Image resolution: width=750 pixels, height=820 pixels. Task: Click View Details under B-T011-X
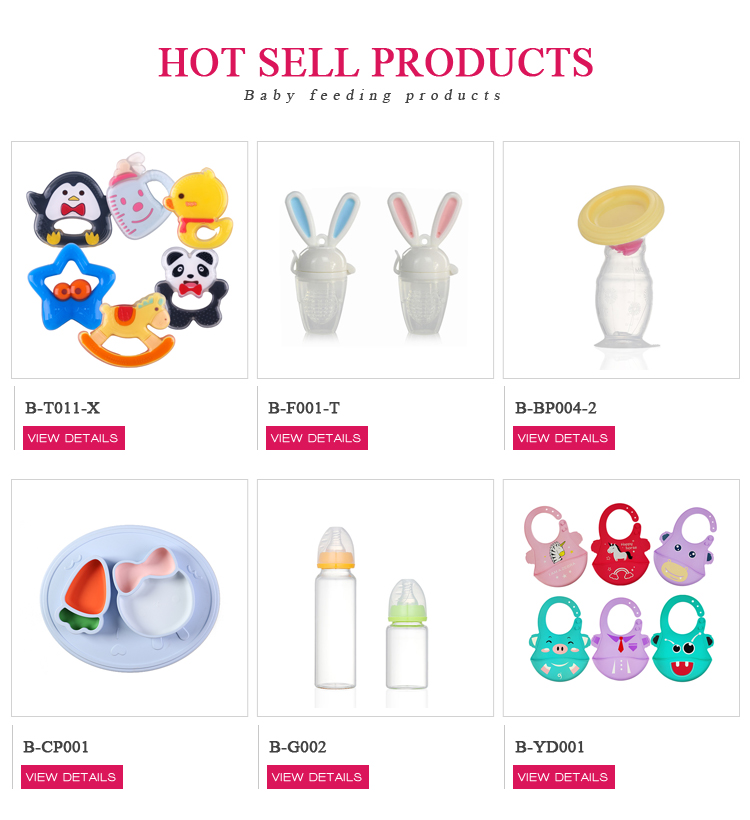(x=74, y=438)
